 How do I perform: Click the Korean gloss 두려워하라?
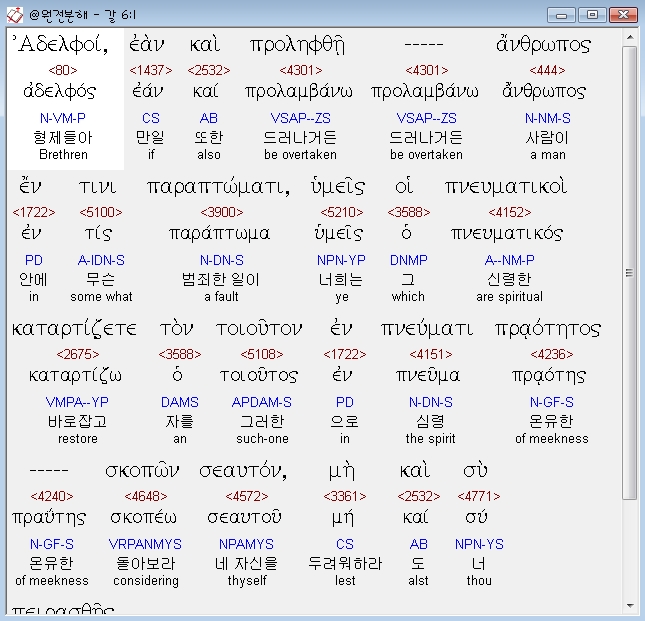click(345, 563)
